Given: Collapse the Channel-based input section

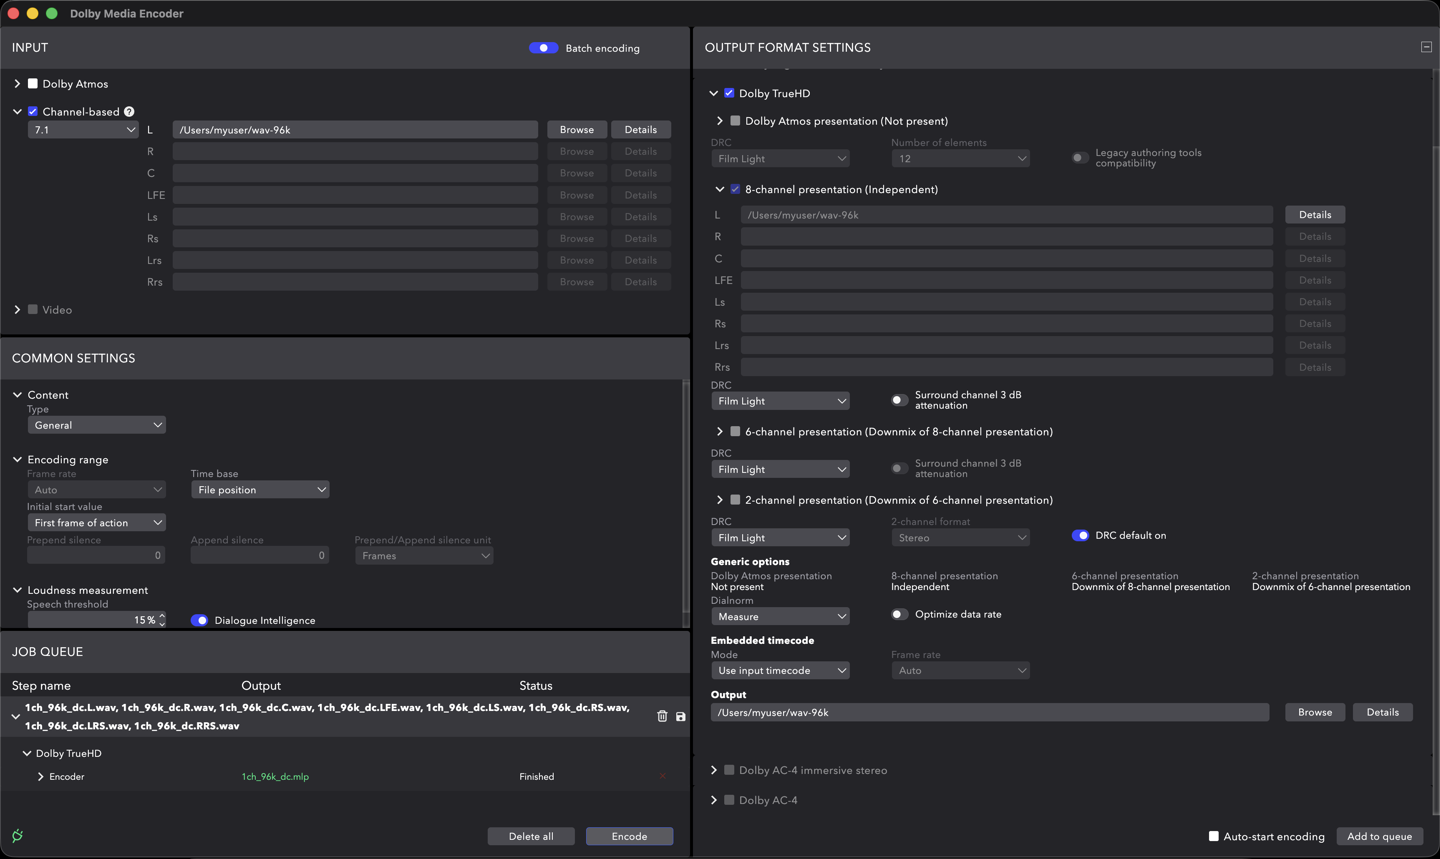Looking at the screenshot, I should [17, 112].
